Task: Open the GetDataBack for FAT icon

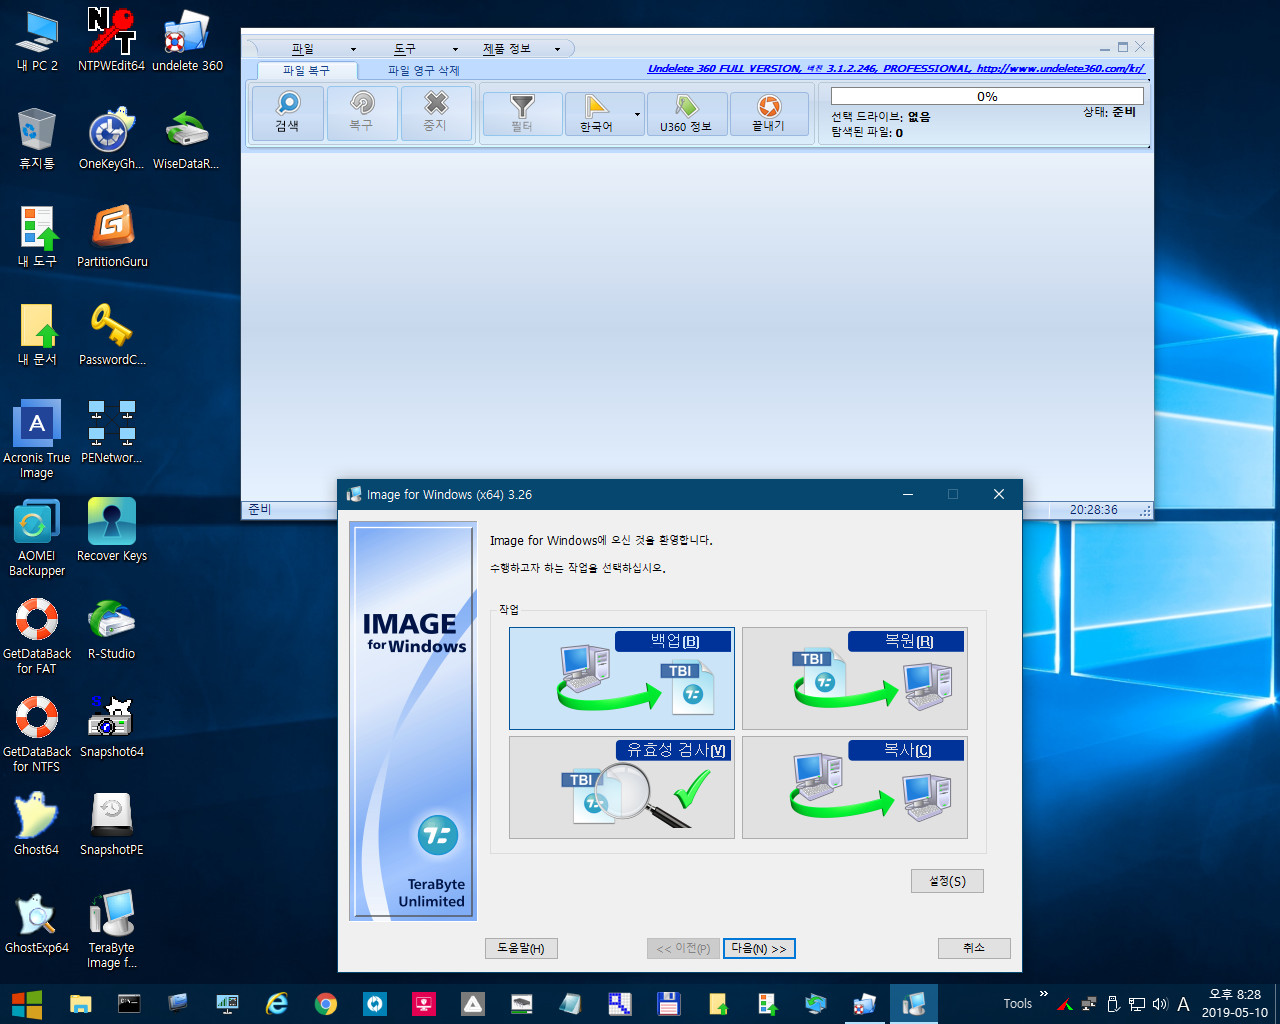Action: click(x=37, y=635)
